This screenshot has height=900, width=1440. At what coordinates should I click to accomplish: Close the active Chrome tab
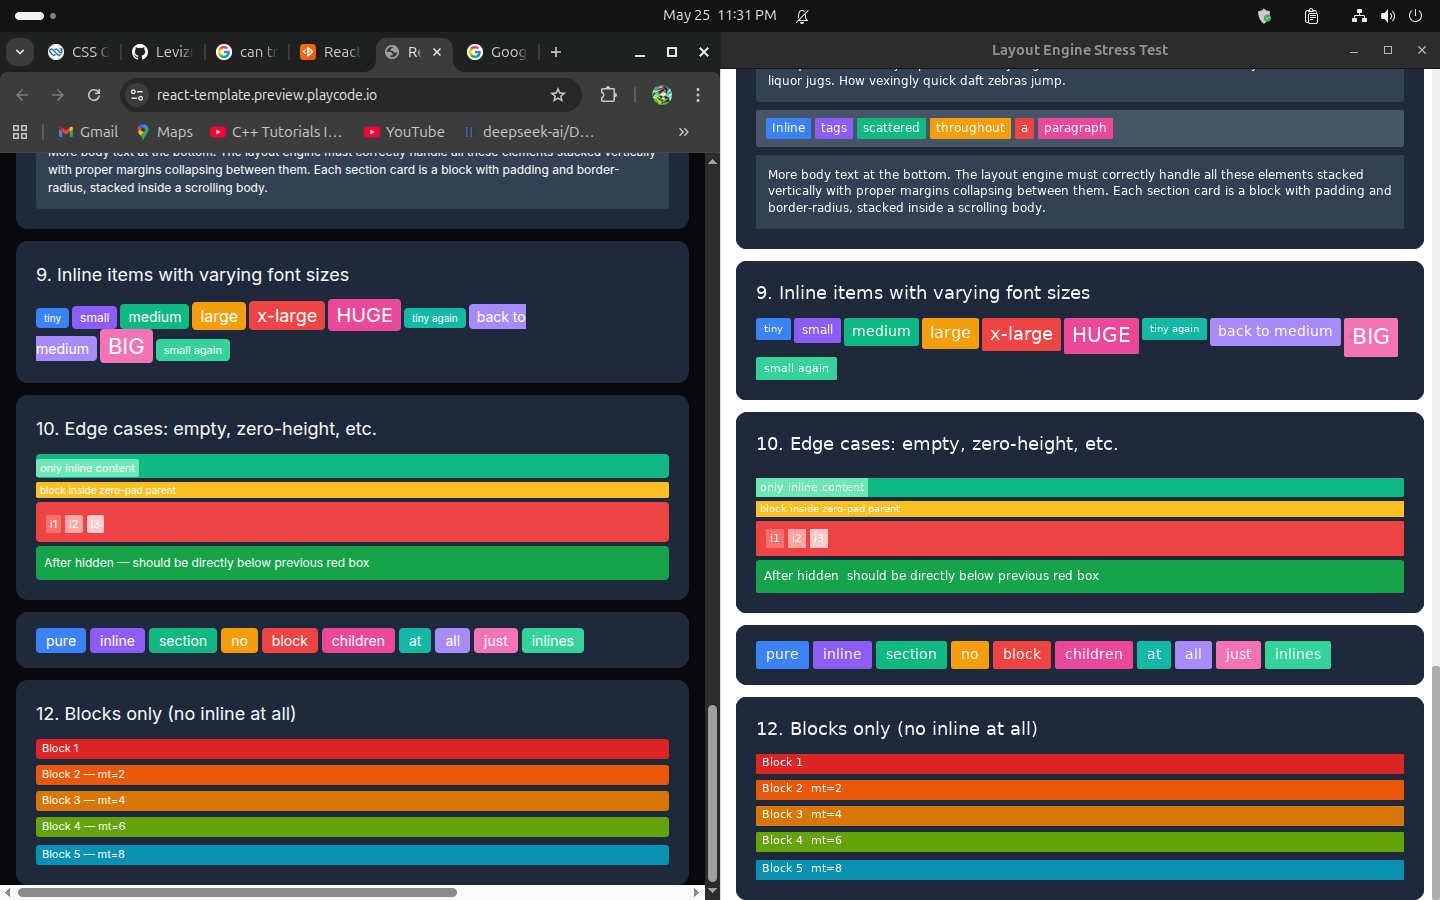click(x=437, y=52)
